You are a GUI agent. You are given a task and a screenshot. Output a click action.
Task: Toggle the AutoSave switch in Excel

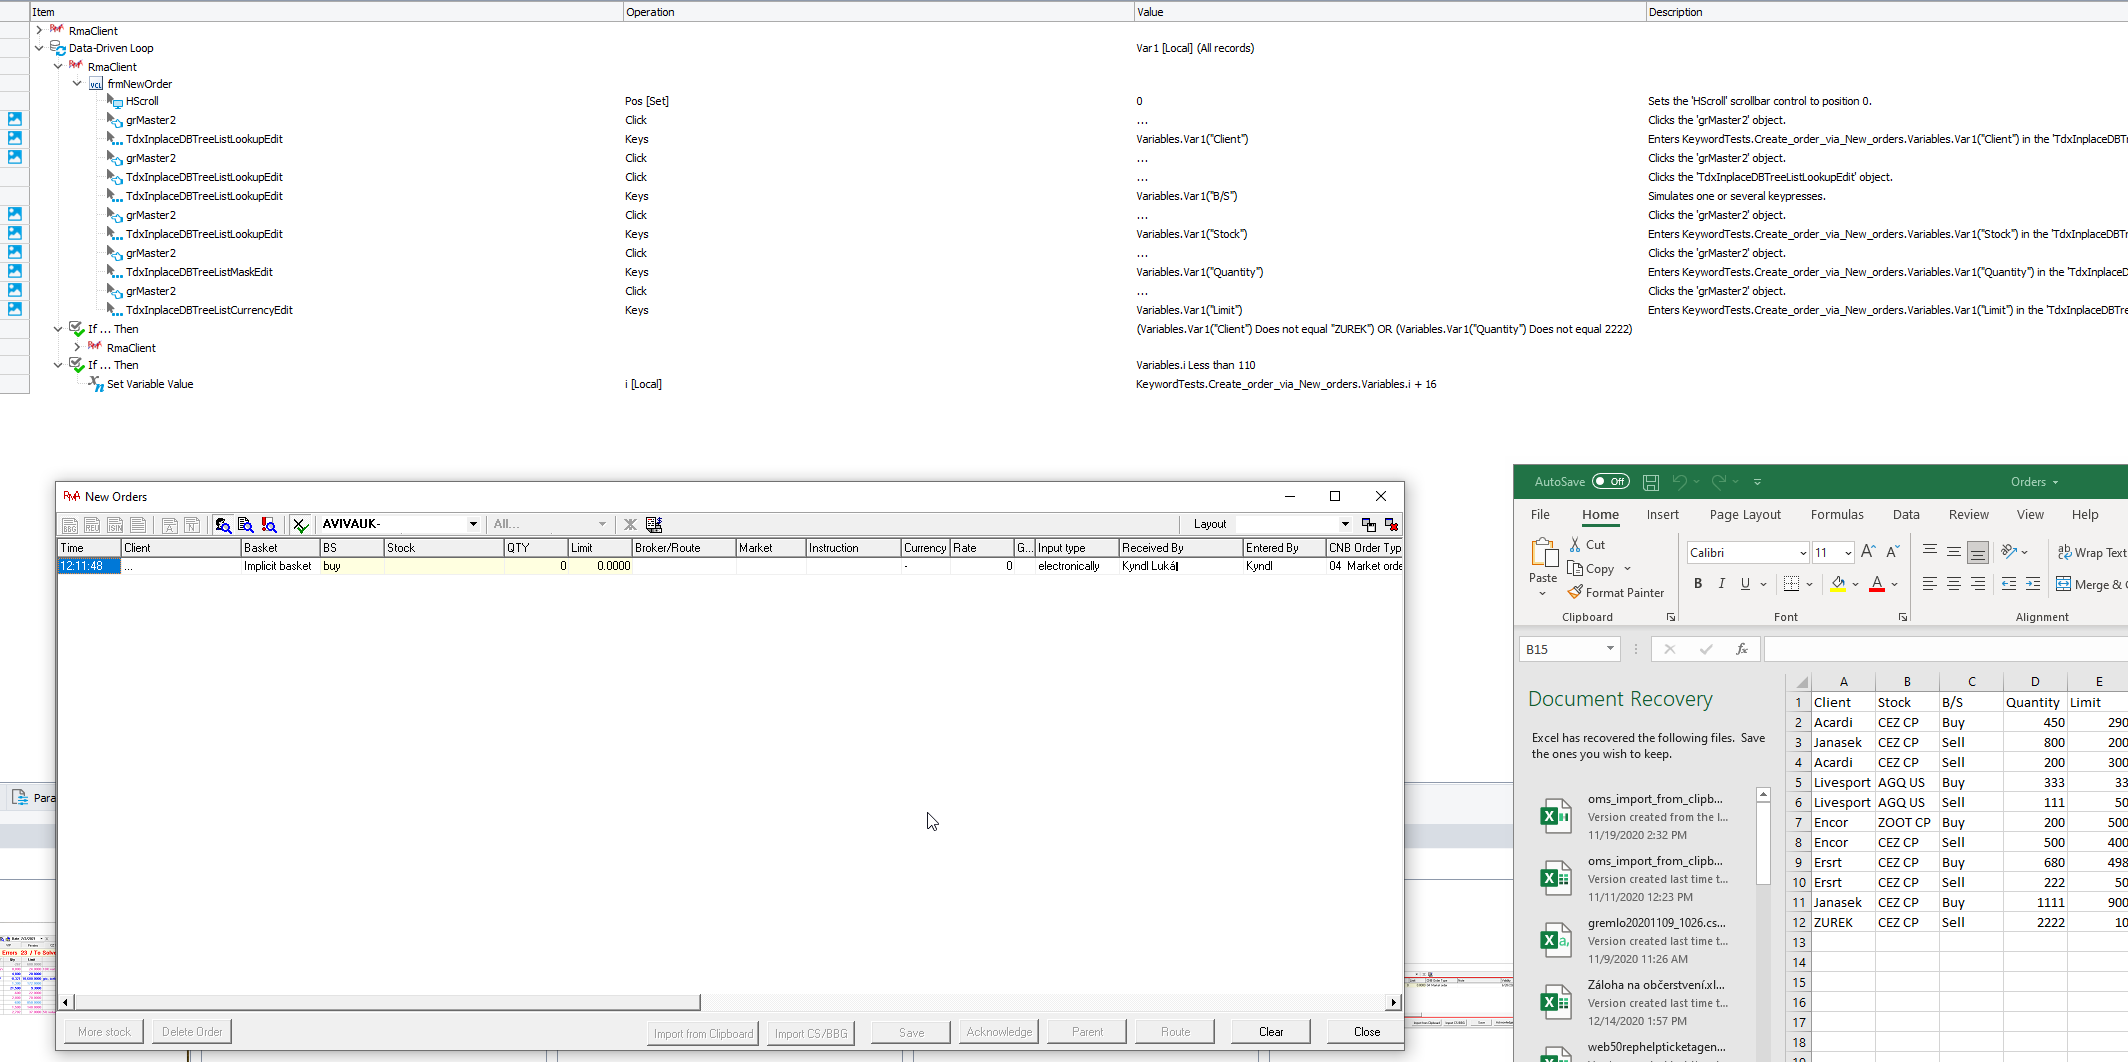pos(1610,482)
